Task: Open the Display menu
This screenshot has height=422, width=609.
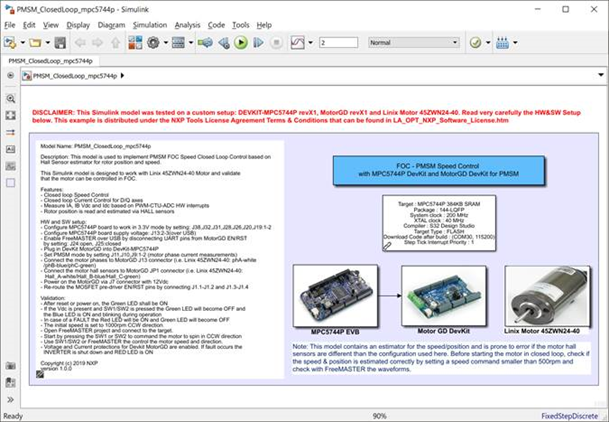Action: [x=78, y=25]
